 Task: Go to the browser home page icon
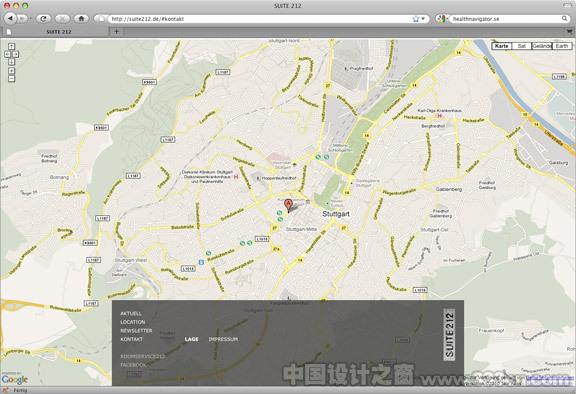(x=81, y=18)
